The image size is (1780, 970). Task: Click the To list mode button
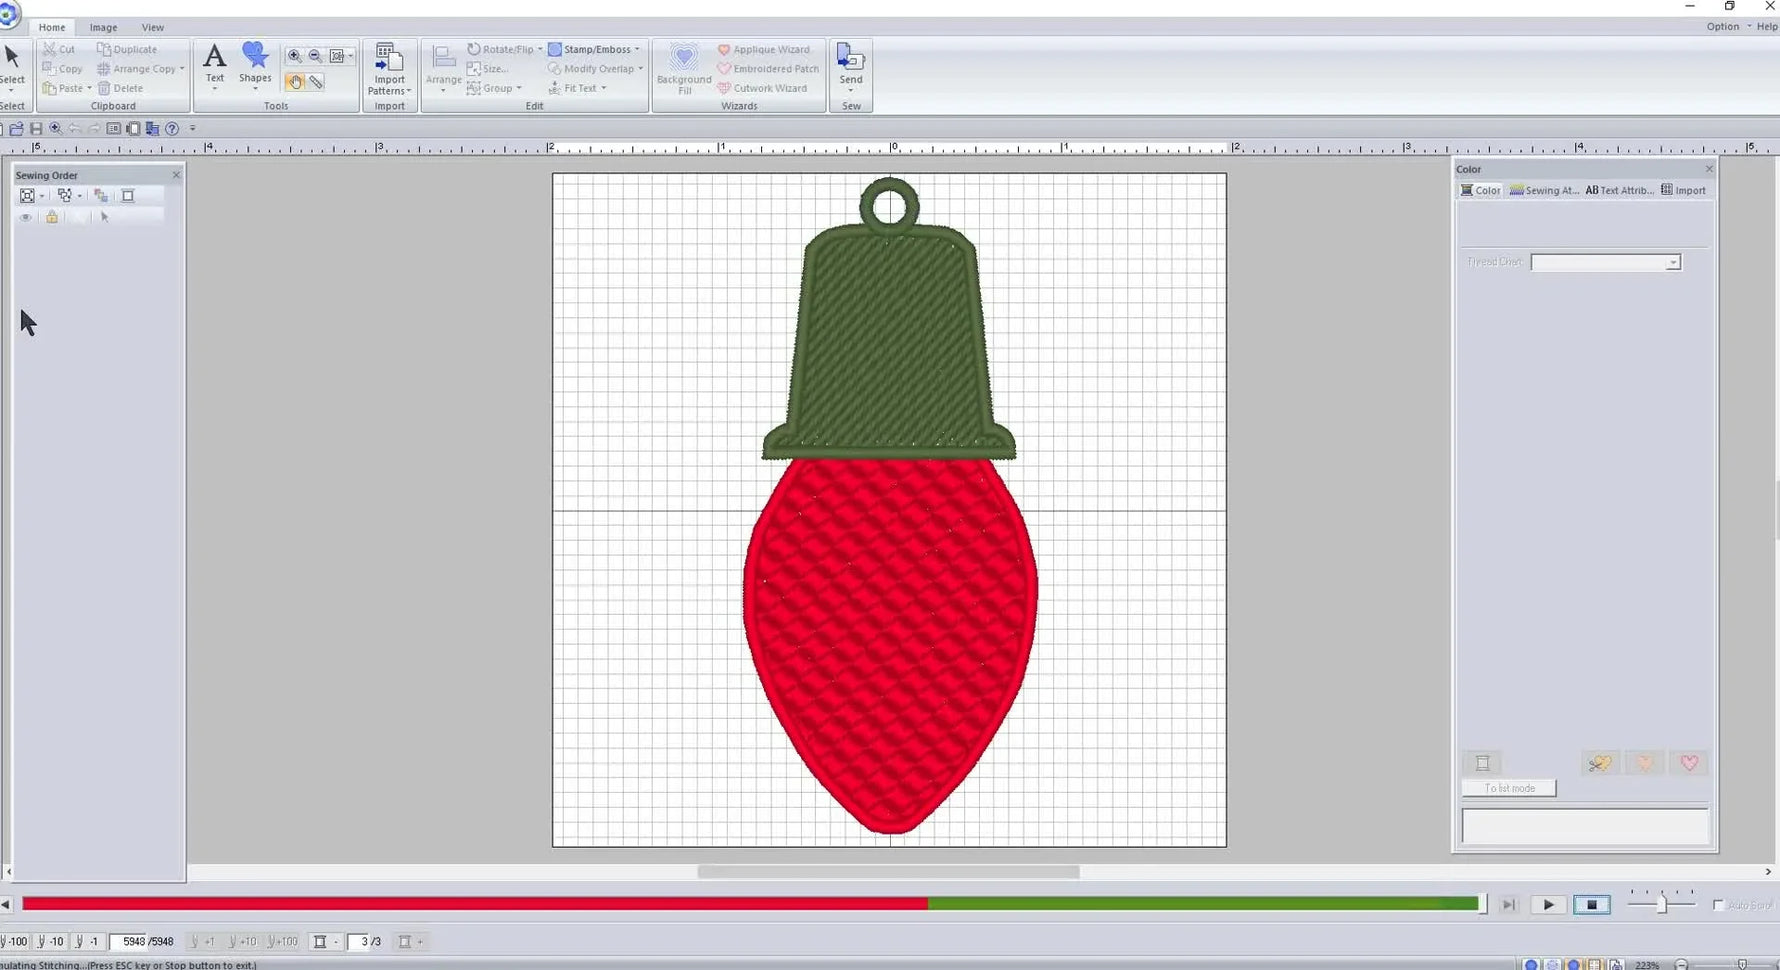click(1509, 788)
